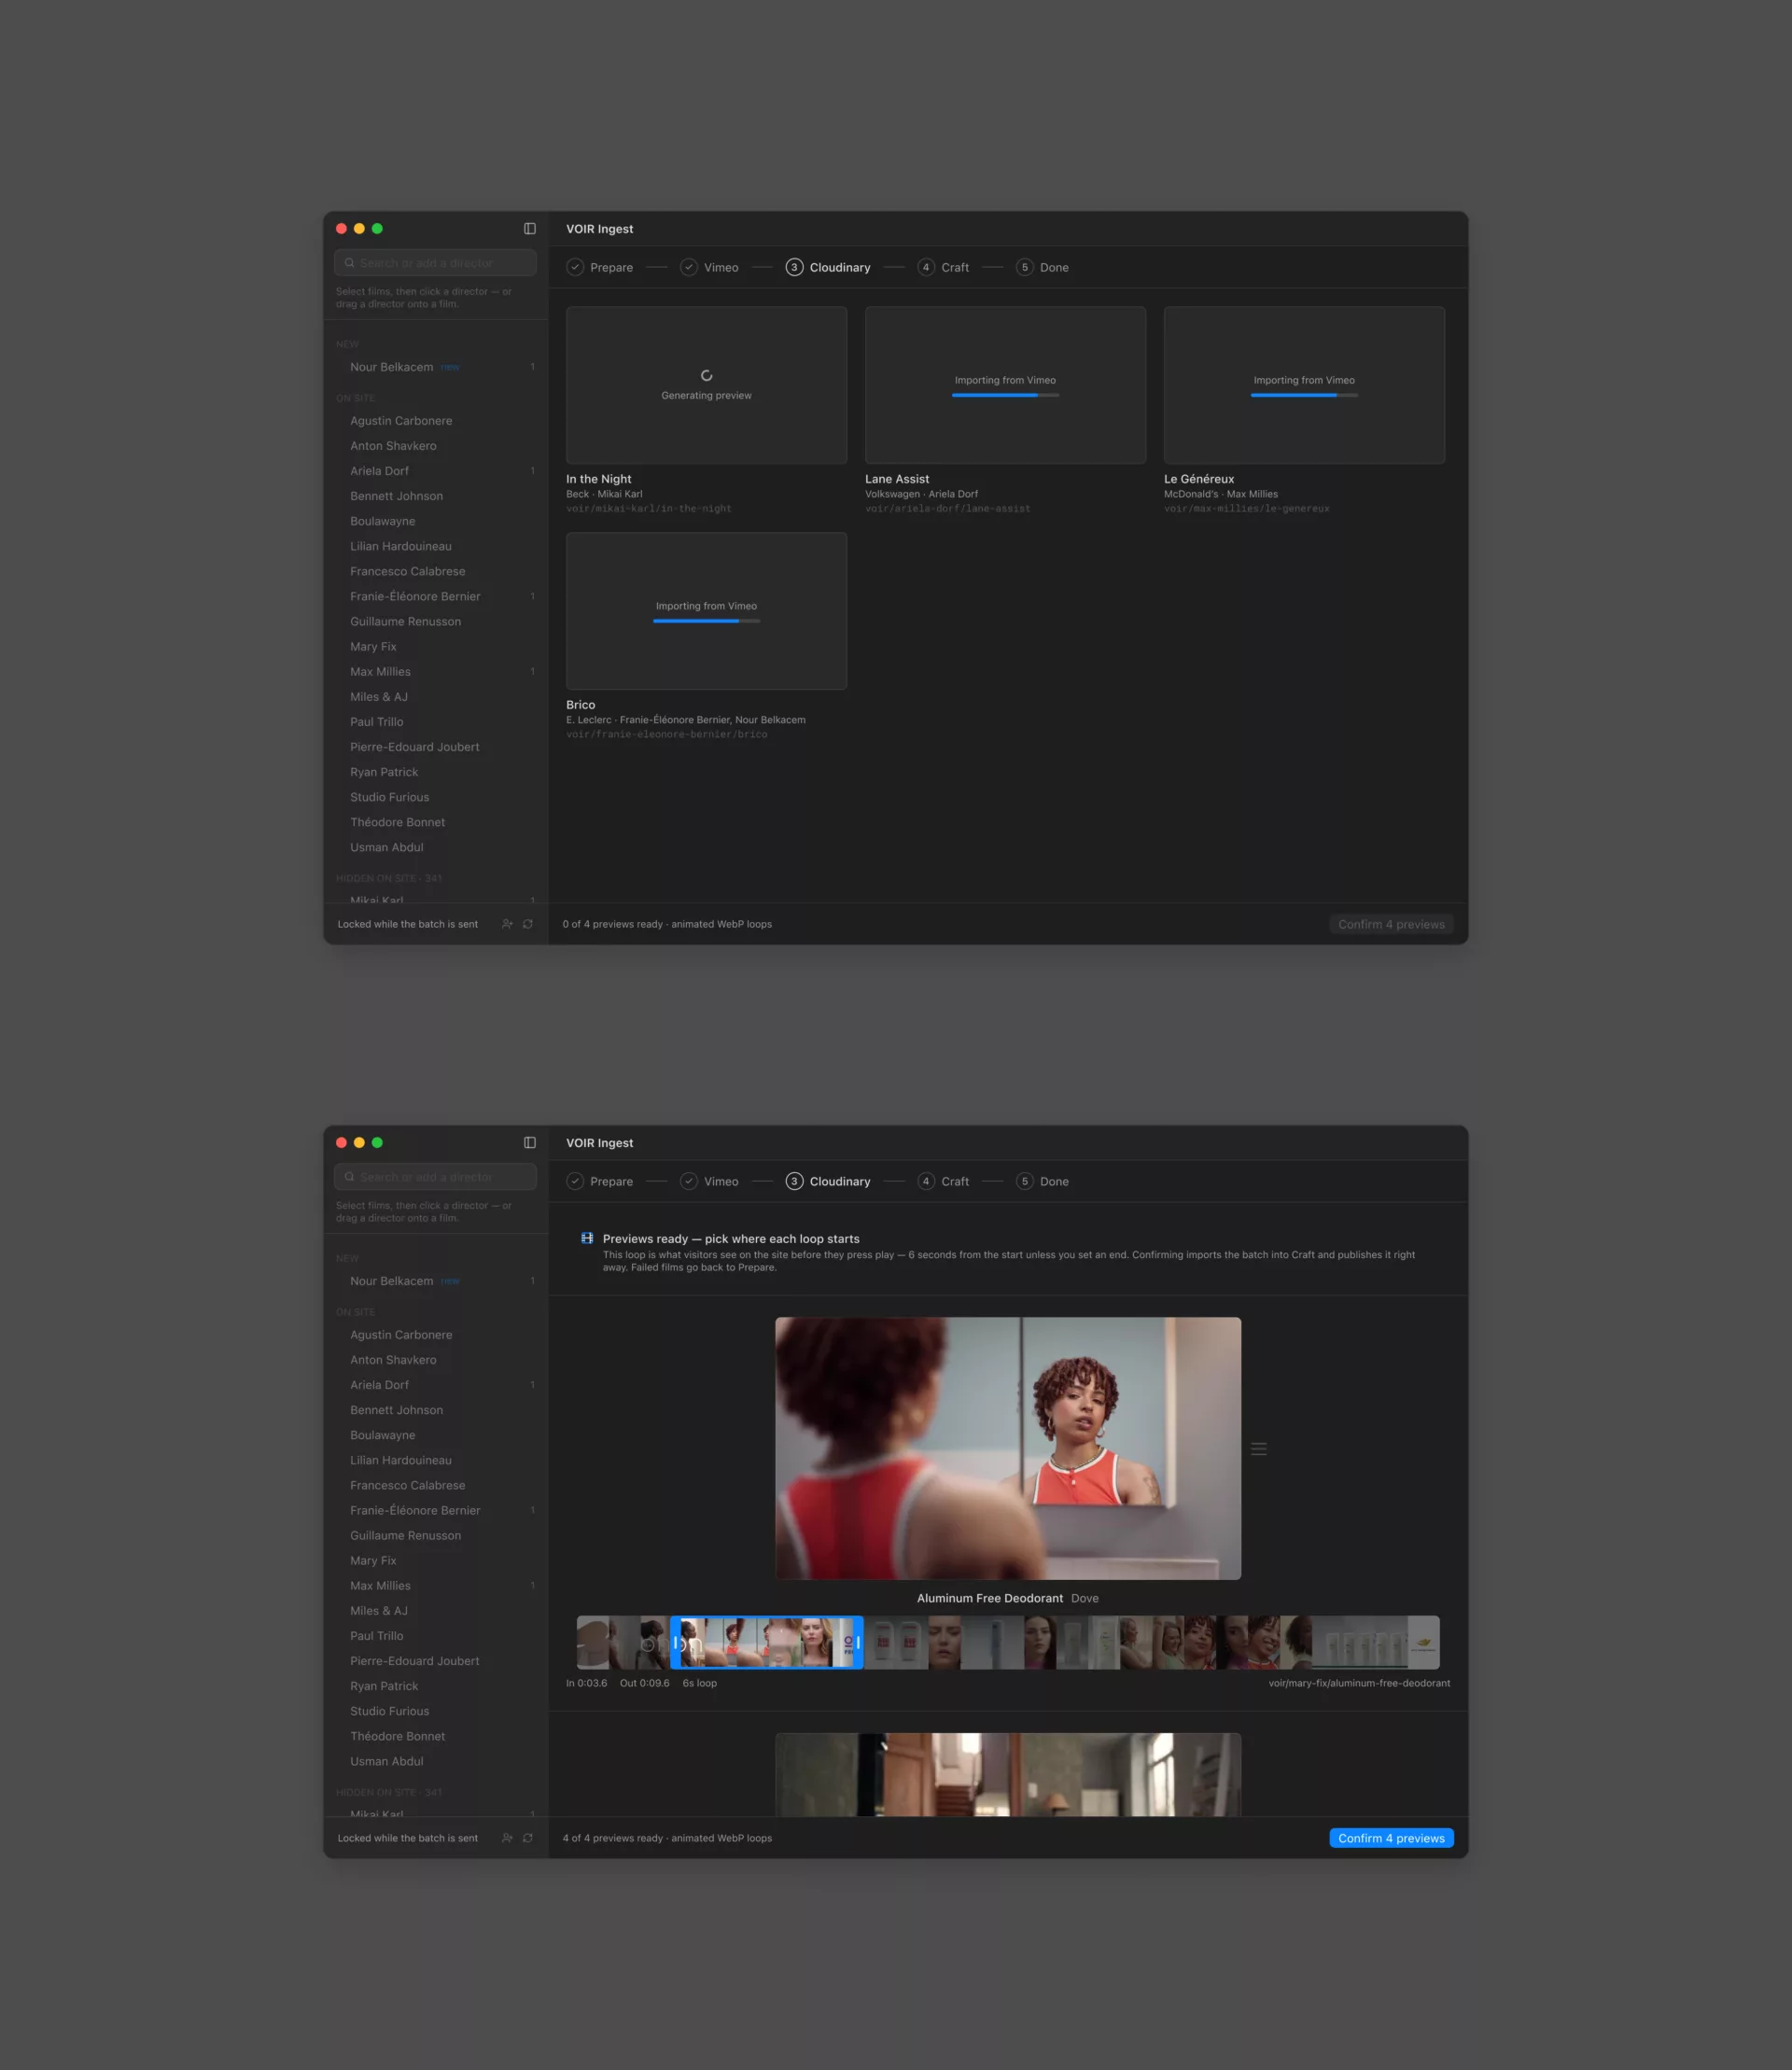Image resolution: width=1792 pixels, height=2070 pixels.
Task: Click the spinner on 'Generating preview' card
Action: click(706, 376)
